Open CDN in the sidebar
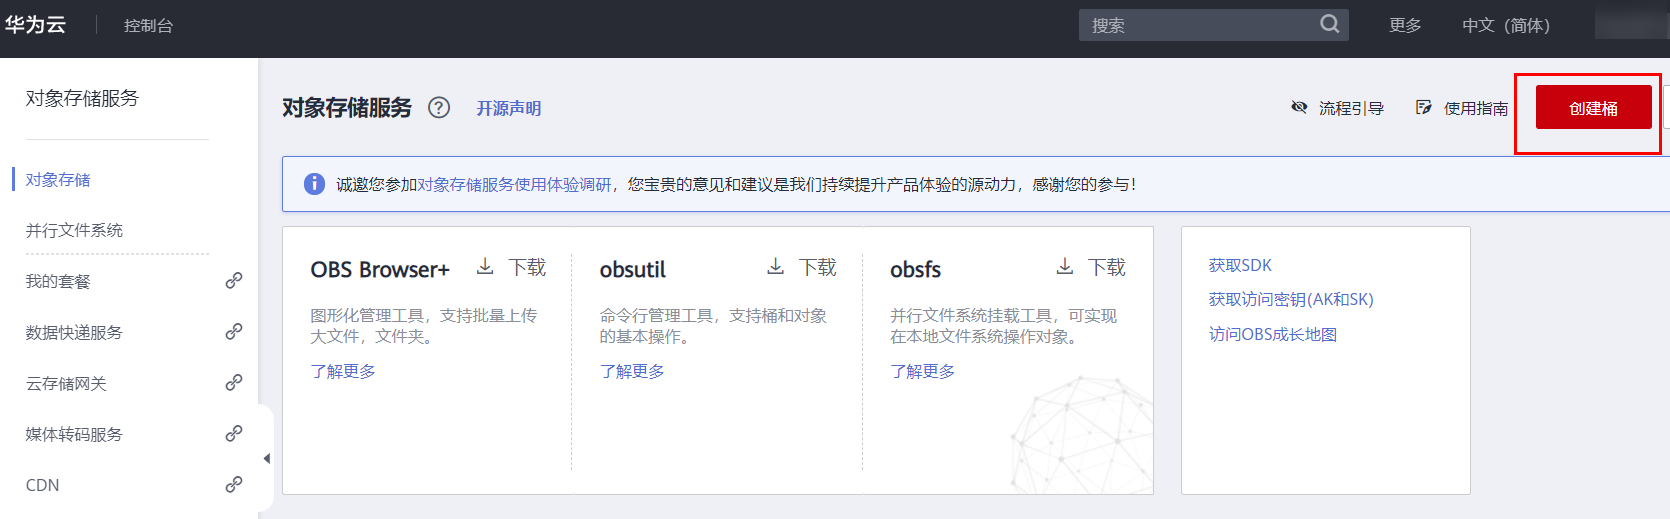 (x=42, y=486)
